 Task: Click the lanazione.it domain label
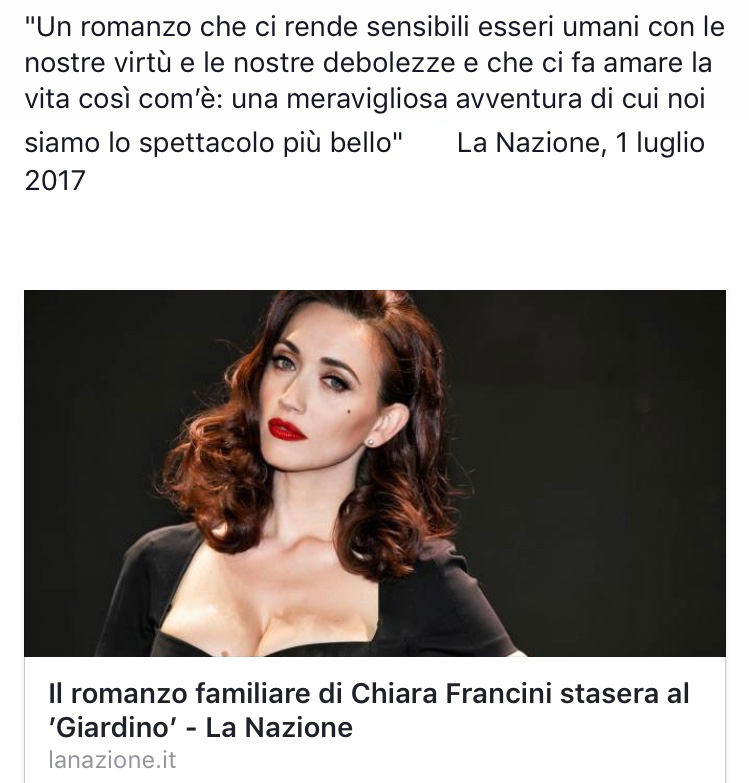click(112, 760)
